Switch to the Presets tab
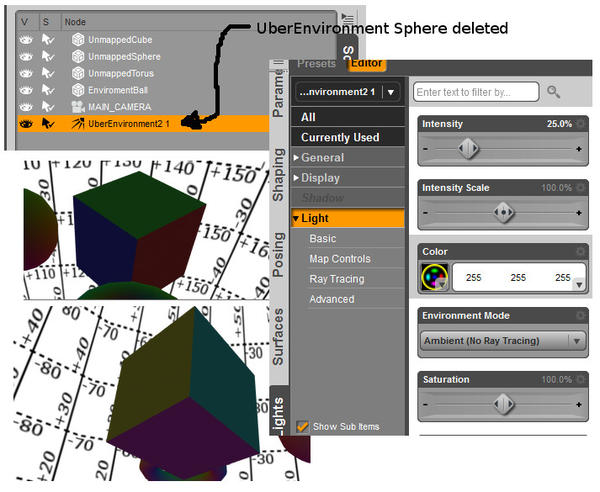Viewport: 600px width, 492px height. (x=316, y=64)
